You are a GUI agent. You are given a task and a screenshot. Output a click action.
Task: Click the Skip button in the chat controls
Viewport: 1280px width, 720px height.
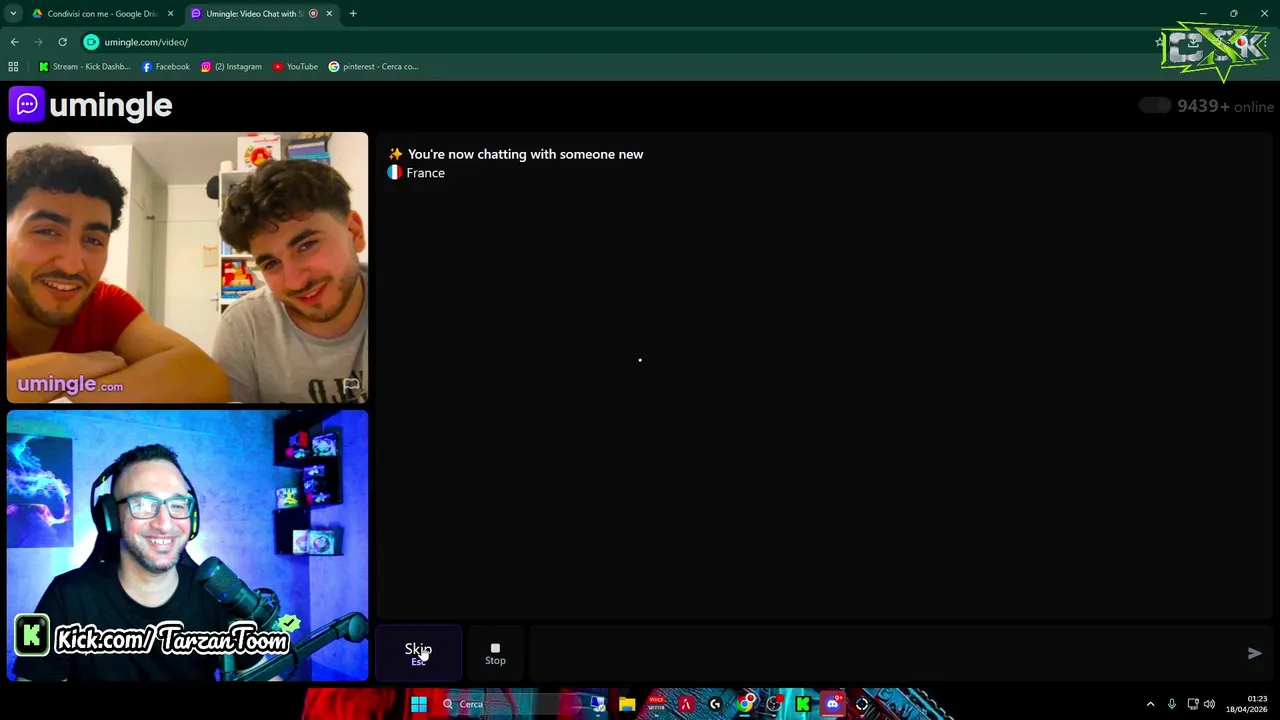(x=418, y=653)
